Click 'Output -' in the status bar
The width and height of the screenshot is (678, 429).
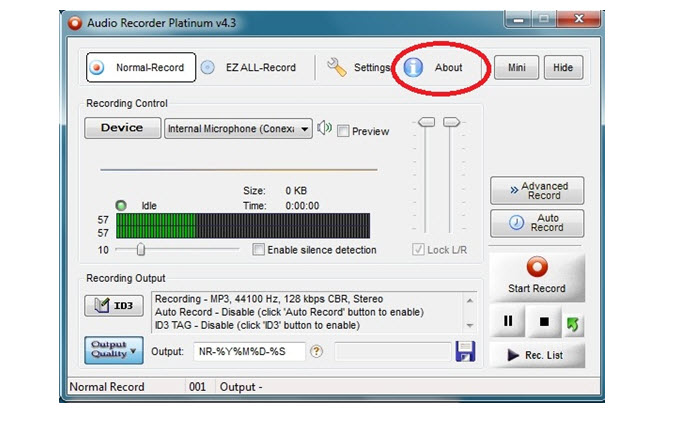coord(241,387)
